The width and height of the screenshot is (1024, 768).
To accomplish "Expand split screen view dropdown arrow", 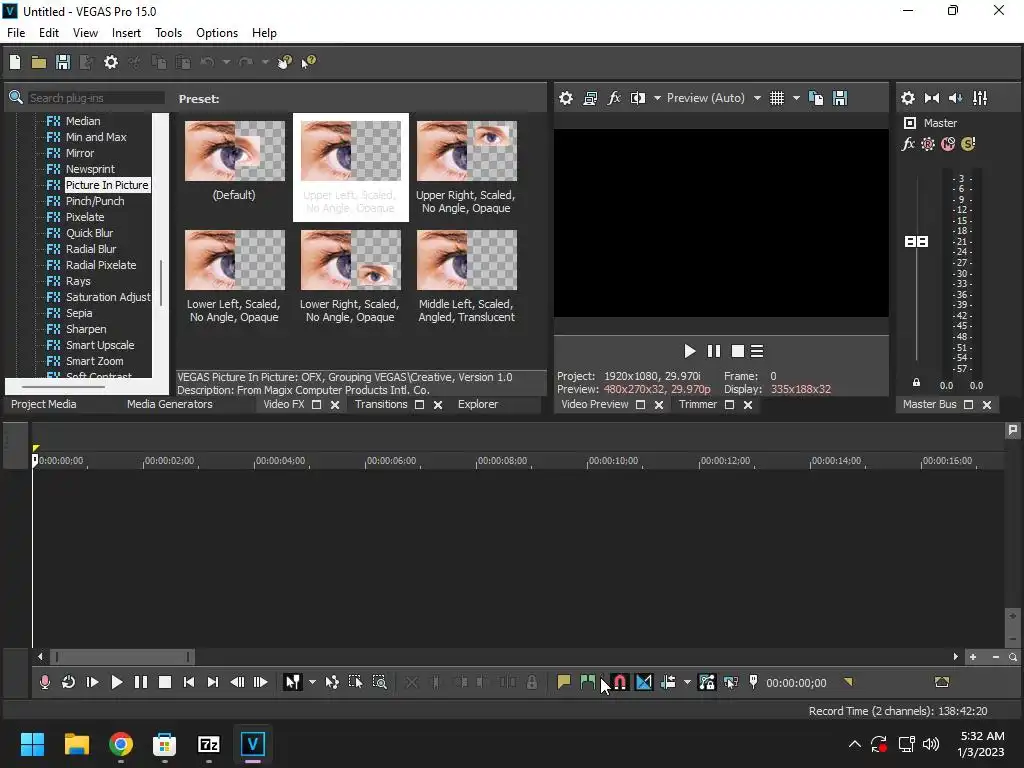I will pyautogui.click(x=657, y=98).
